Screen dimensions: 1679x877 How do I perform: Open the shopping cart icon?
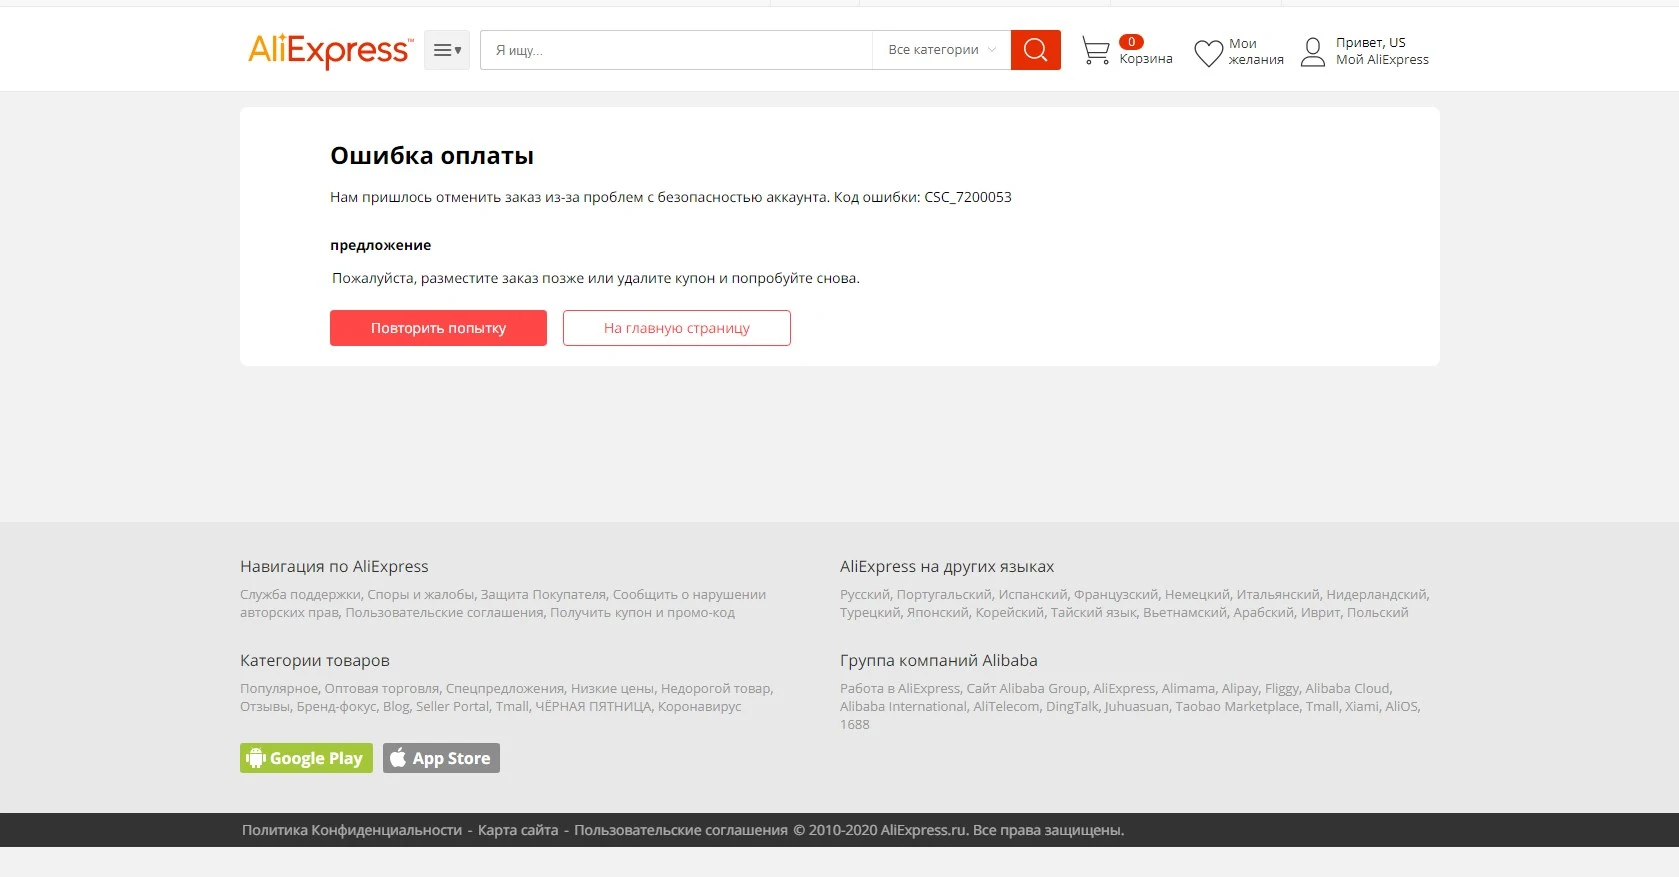tap(1096, 51)
